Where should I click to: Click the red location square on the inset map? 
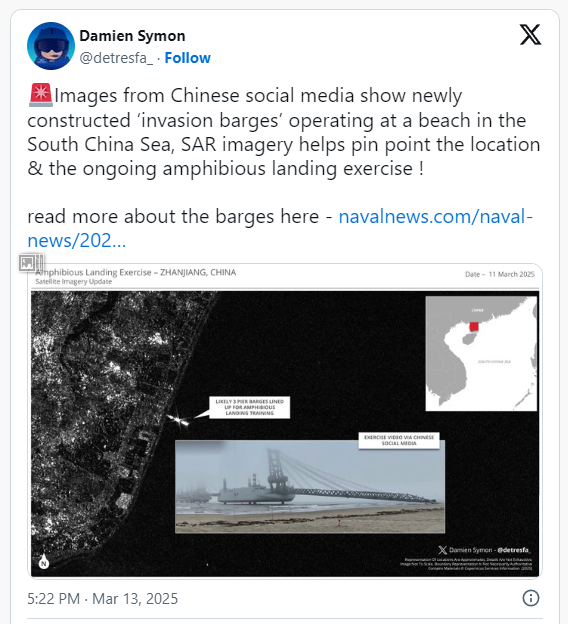click(x=474, y=327)
